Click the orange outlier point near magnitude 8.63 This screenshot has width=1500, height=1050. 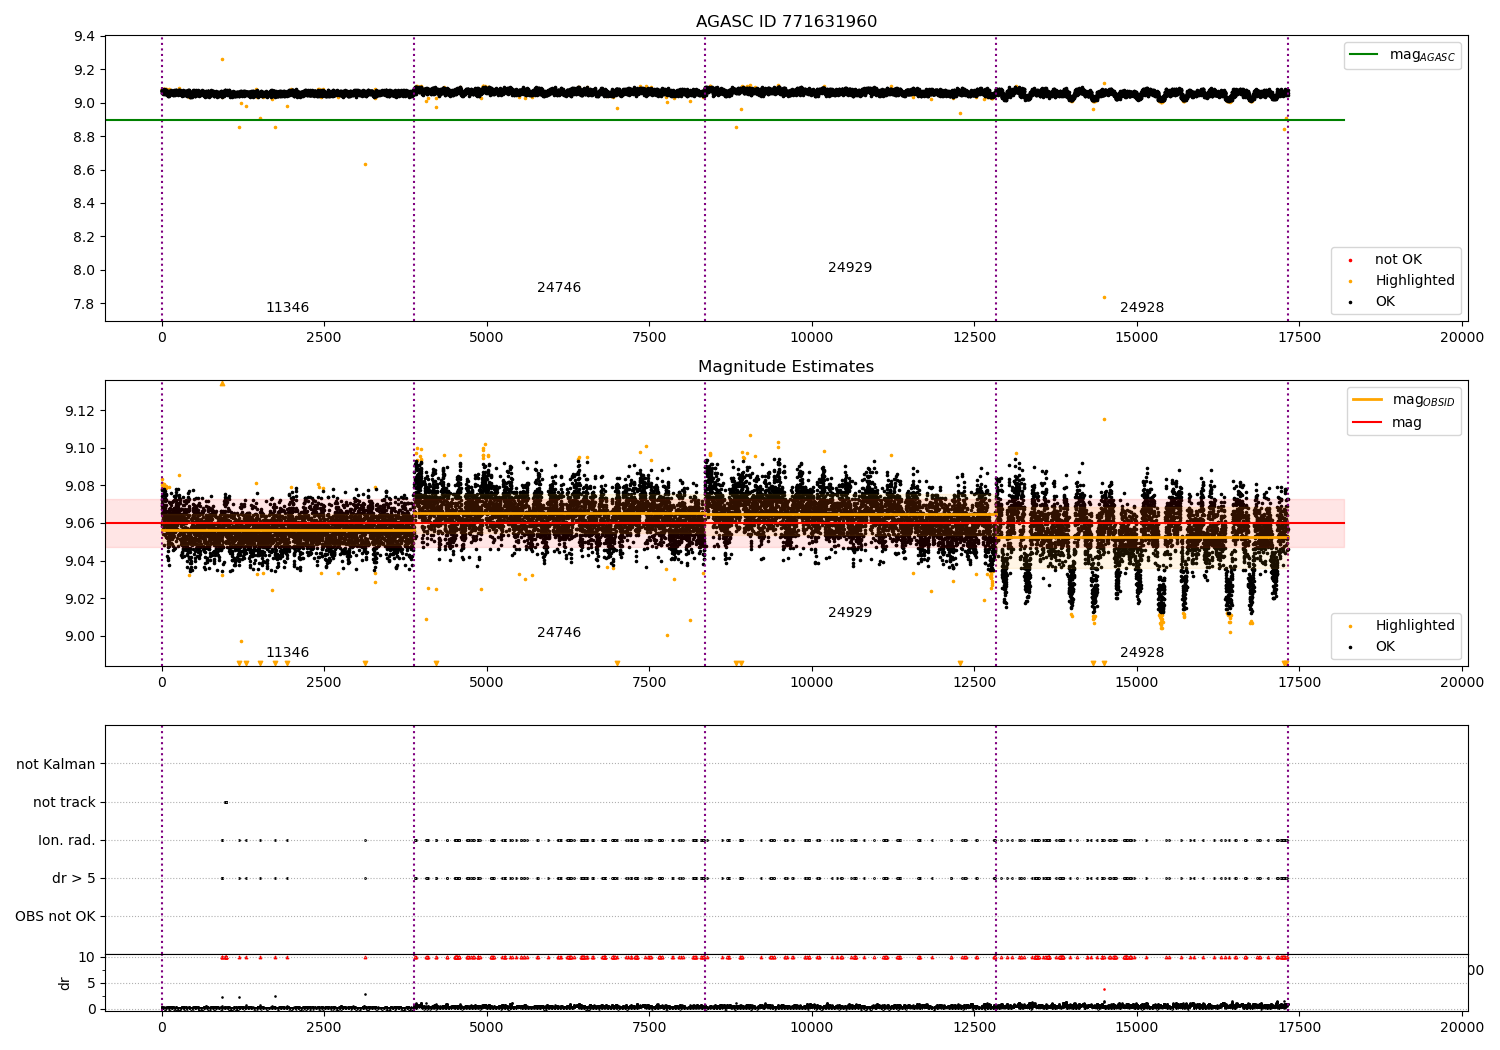[x=365, y=164]
